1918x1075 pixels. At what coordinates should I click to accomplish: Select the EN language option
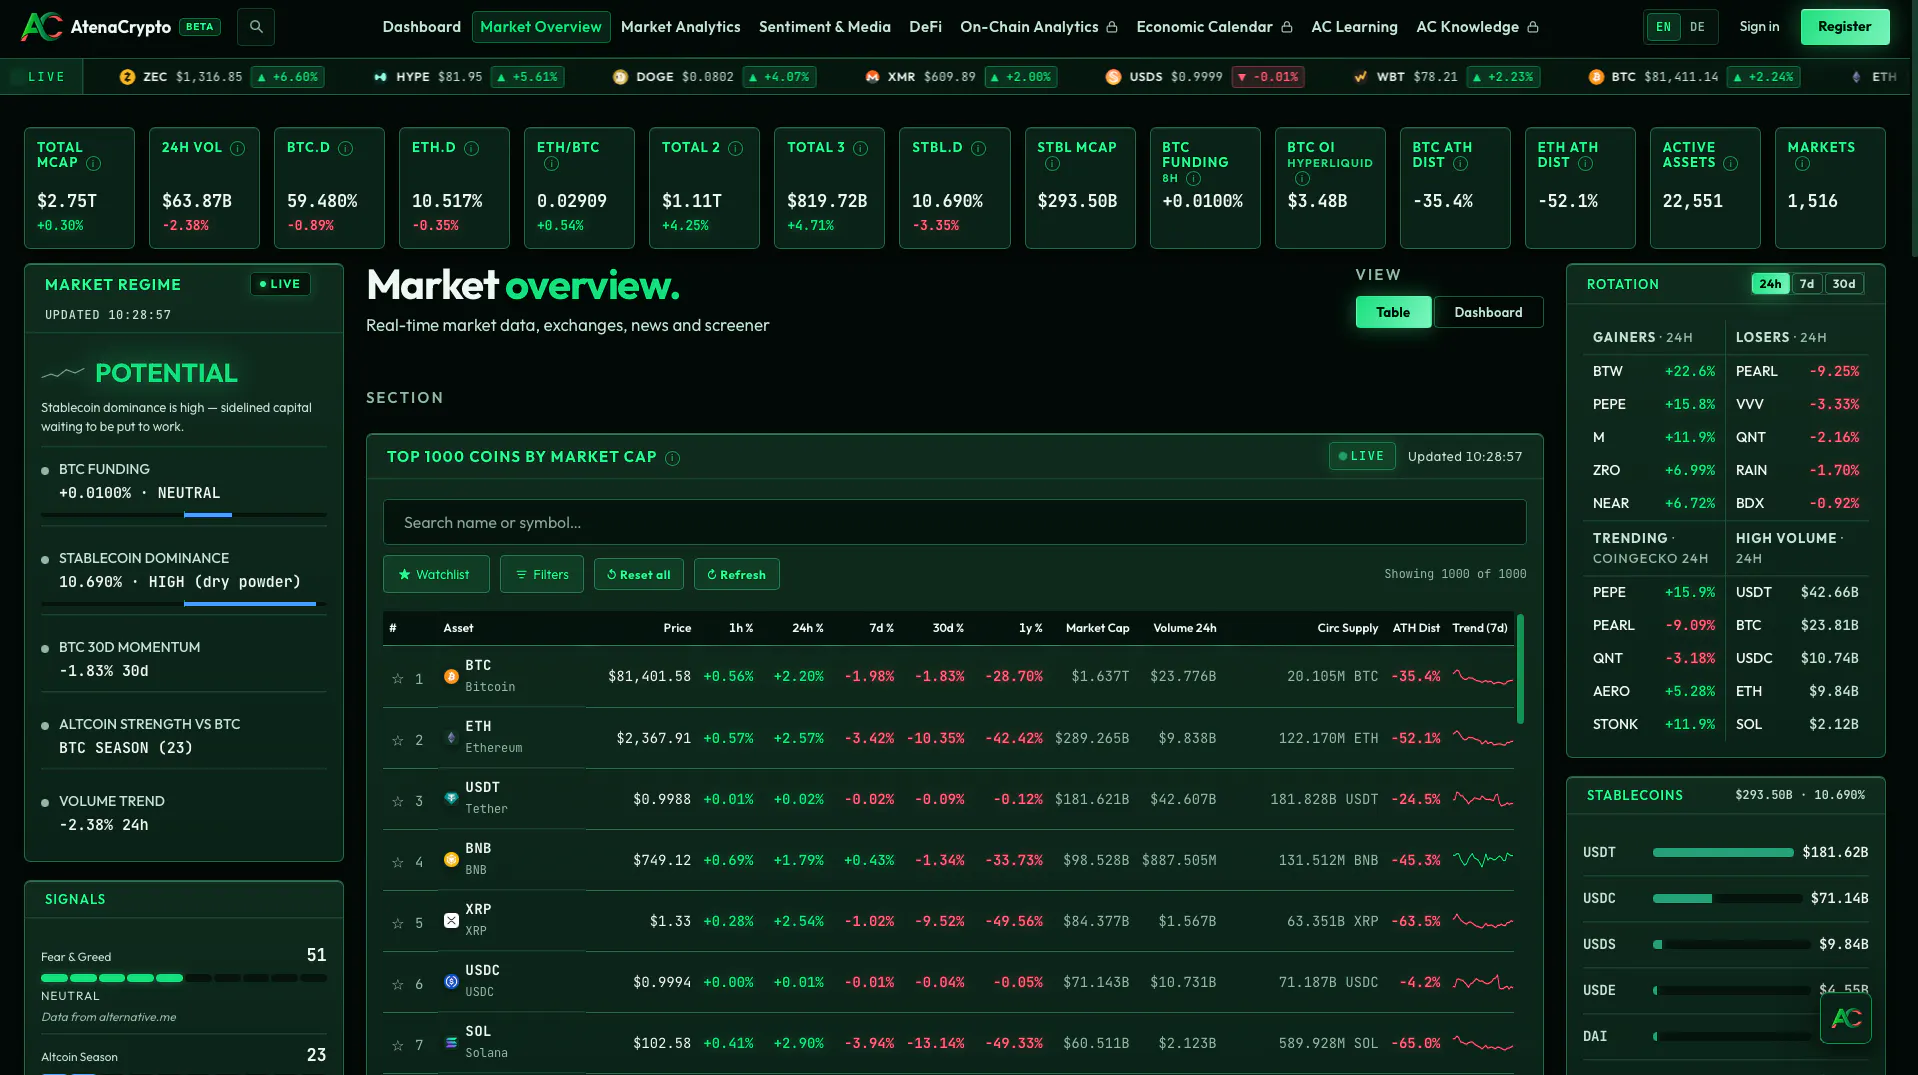[1663, 27]
